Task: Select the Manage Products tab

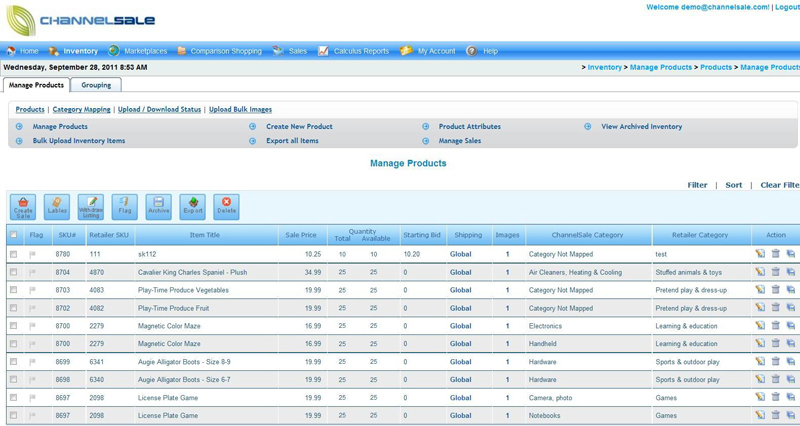Action: pyautogui.click(x=36, y=85)
